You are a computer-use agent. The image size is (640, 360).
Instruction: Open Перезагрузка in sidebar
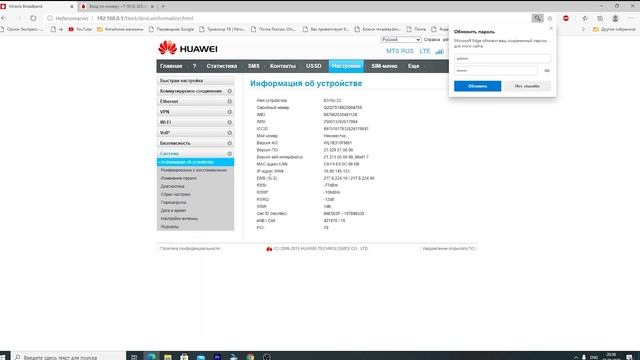[173, 202]
